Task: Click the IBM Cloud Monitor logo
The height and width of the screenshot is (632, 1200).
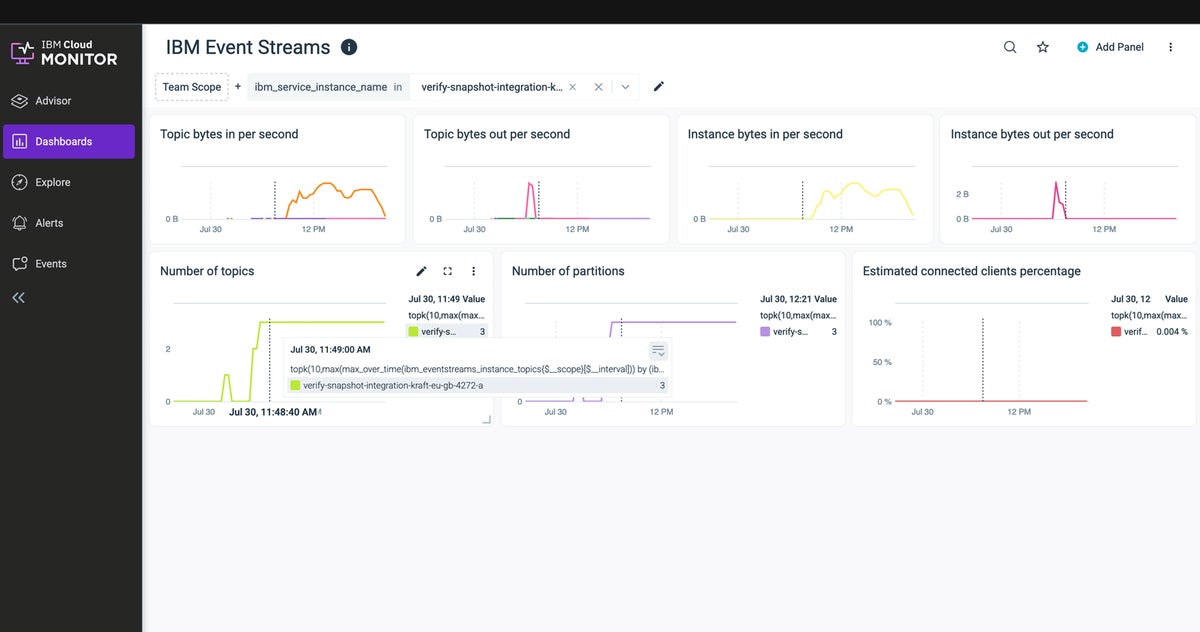Action: [64, 53]
